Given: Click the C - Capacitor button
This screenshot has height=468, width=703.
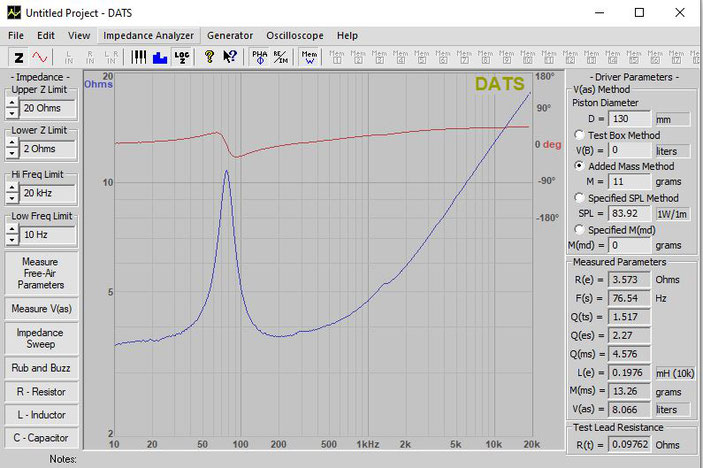Looking at the screenshot, I should [41, 438].
